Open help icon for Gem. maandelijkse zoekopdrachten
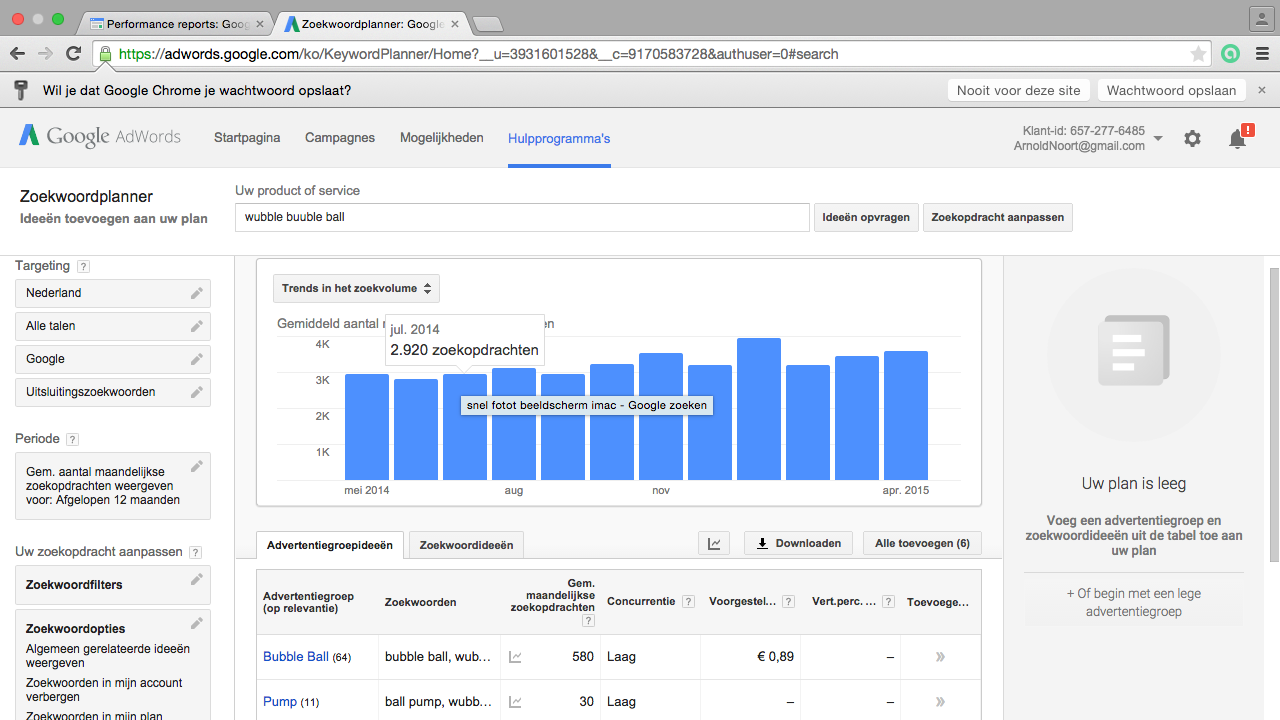The height and width of the screenshot is (720, 1280). coord(588,621)
